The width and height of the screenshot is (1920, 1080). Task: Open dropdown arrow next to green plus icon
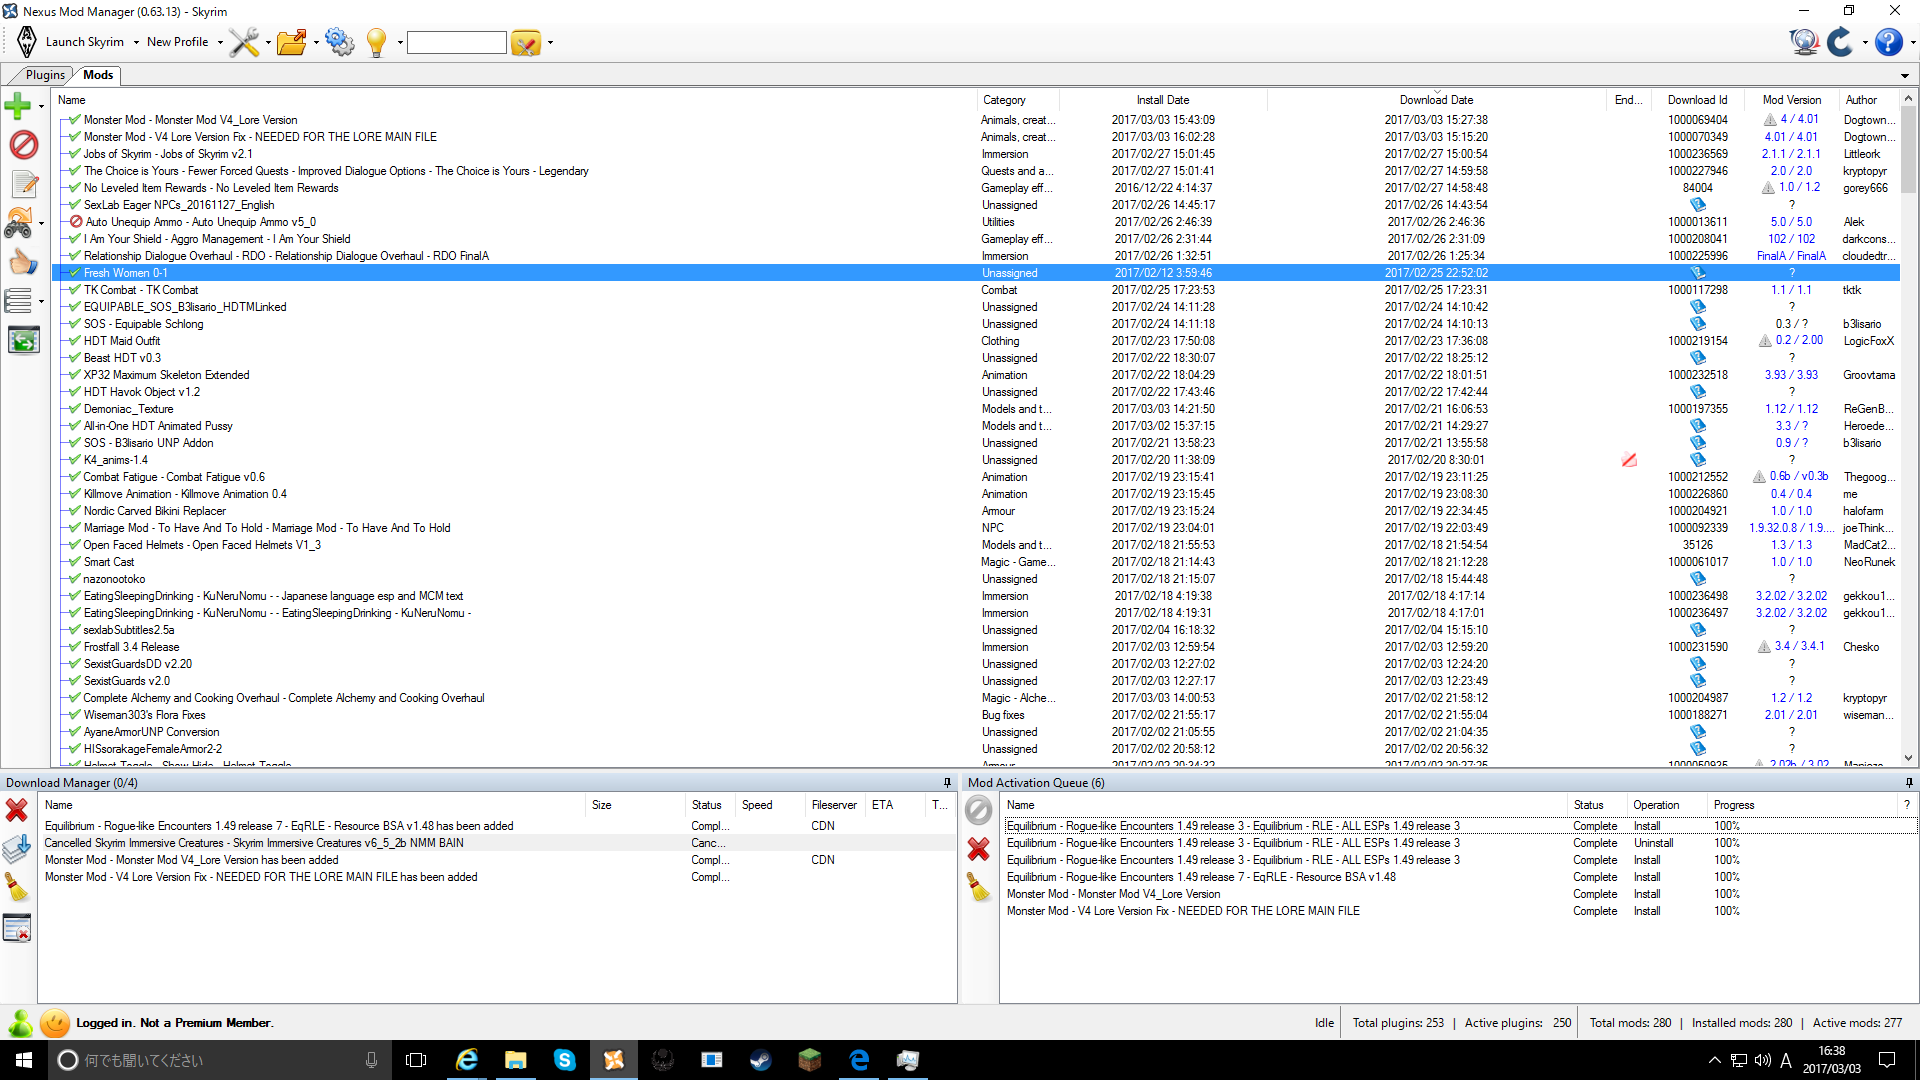[41, 106]
